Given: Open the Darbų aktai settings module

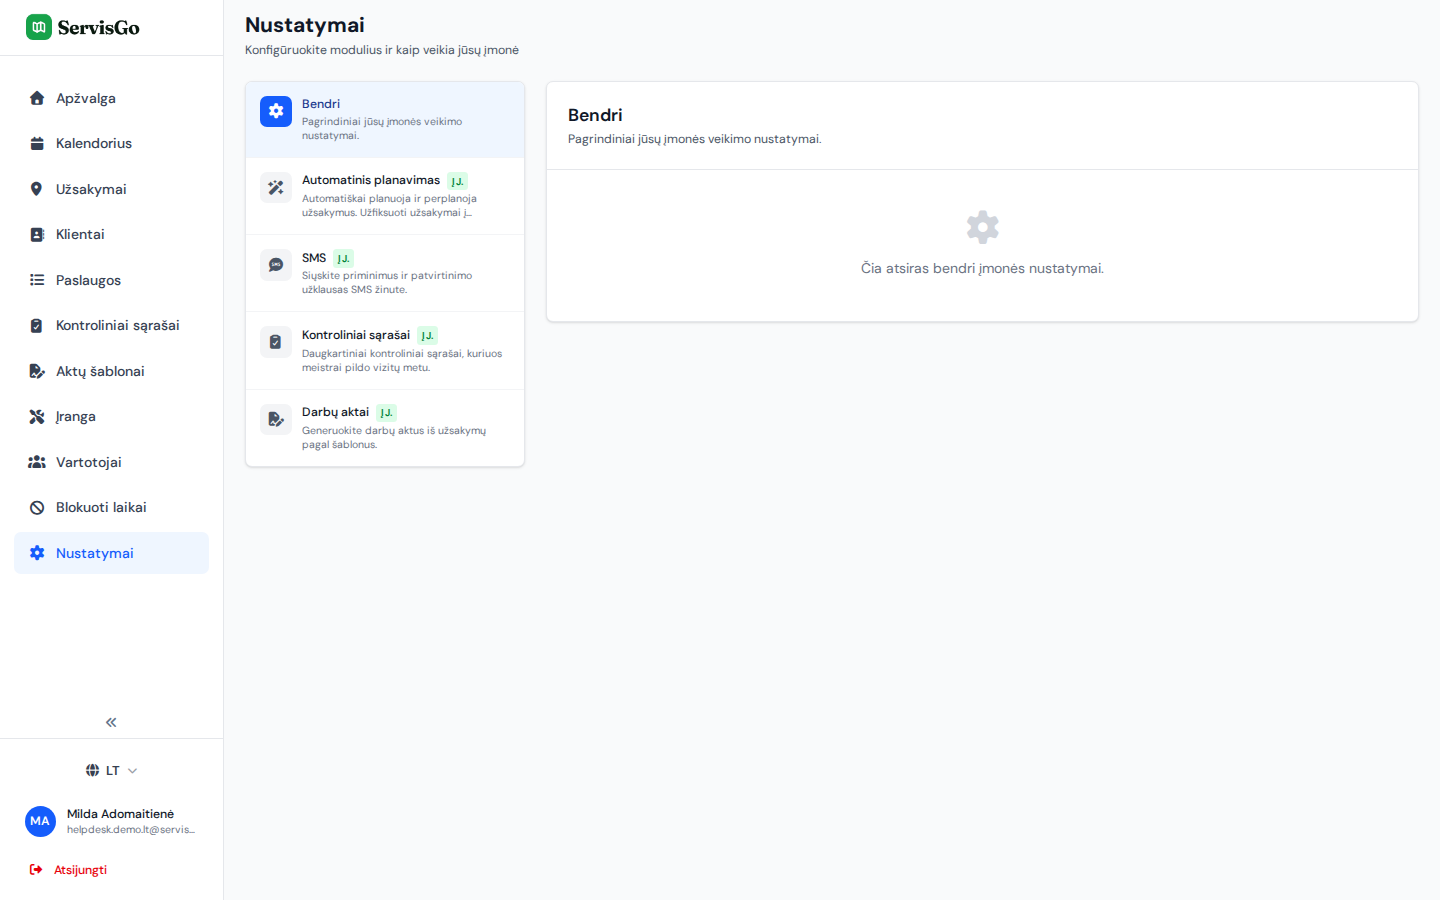Looking at the screenshot, I should [x=385, y=428].
